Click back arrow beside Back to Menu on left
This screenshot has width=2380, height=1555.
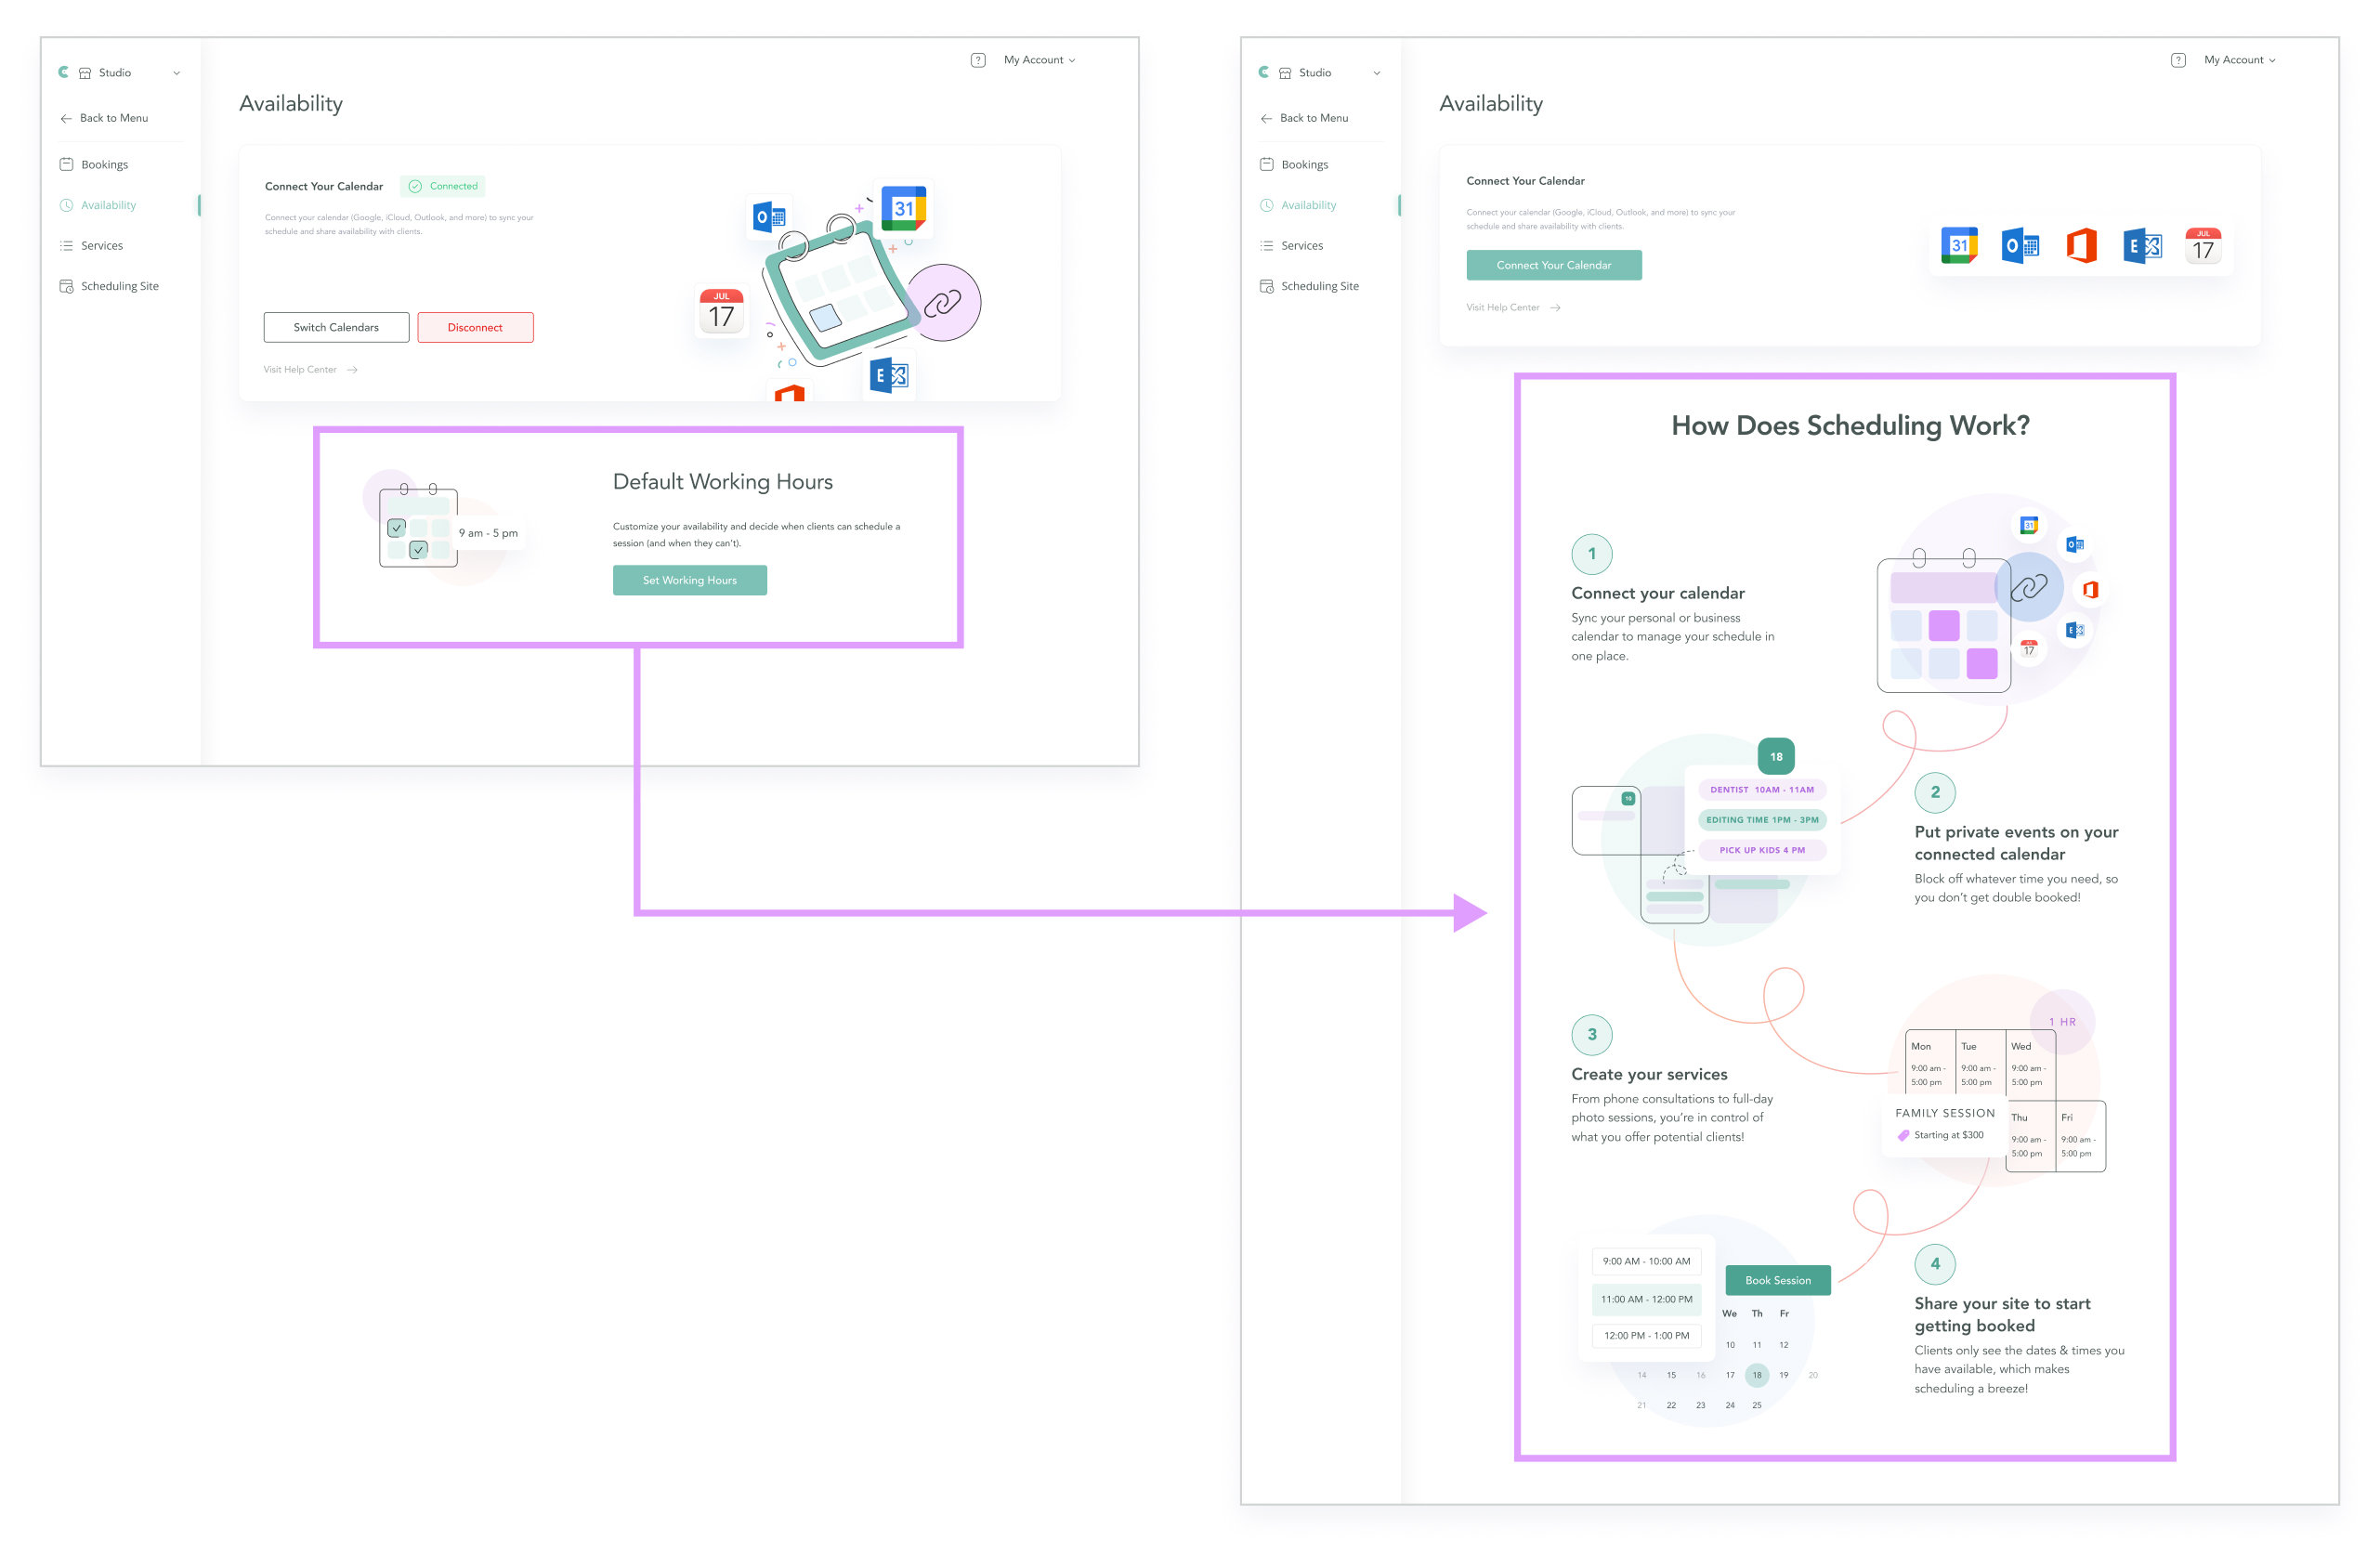pyautogui.click(x=66, y=118)
